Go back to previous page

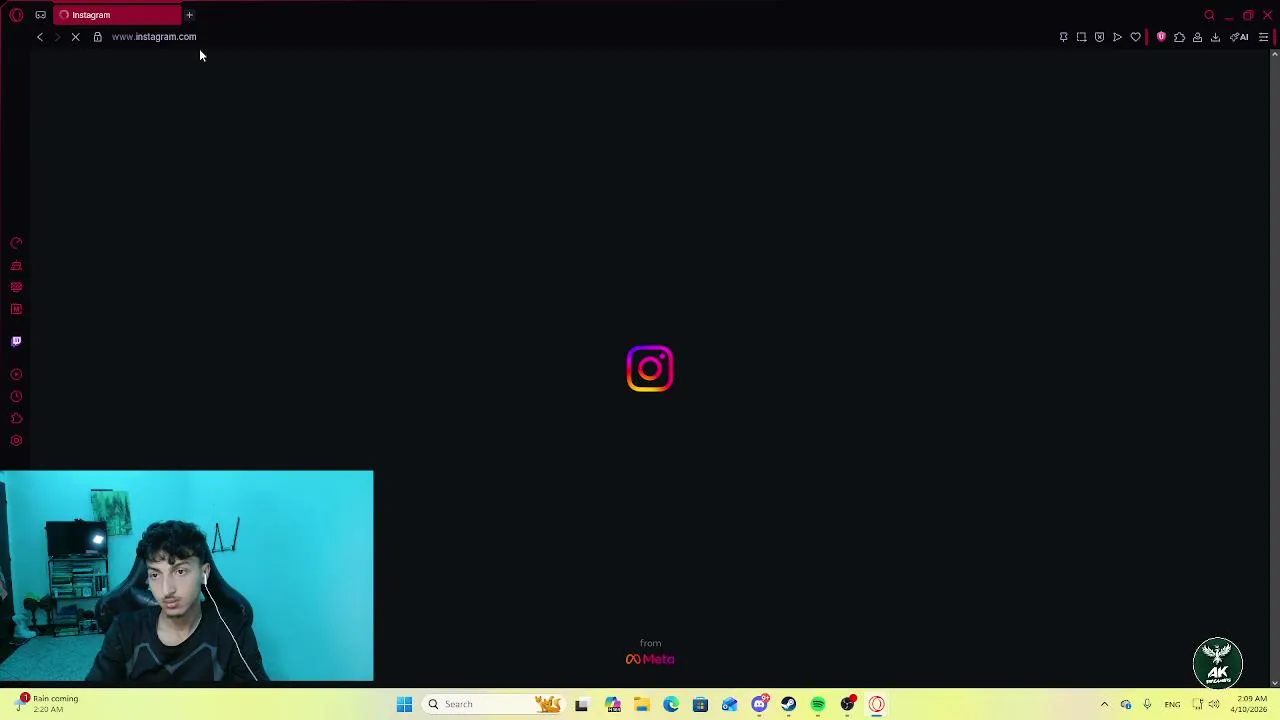[40, 37]
